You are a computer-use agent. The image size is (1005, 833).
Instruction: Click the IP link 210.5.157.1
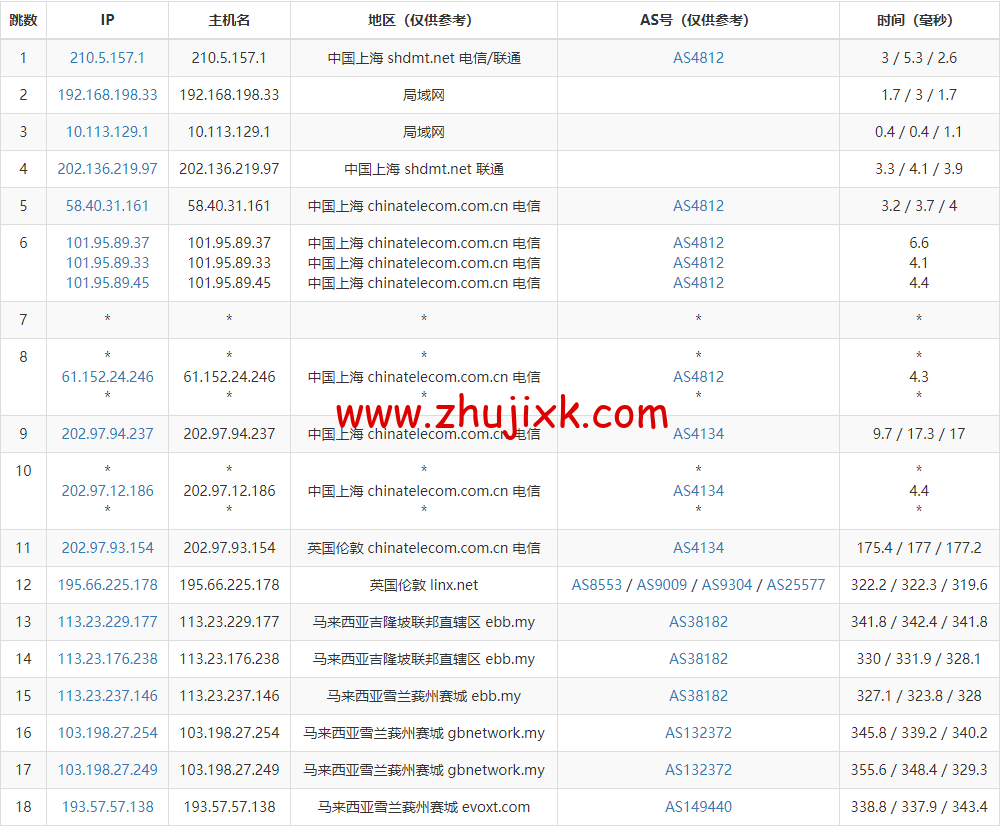click(107, 57)
